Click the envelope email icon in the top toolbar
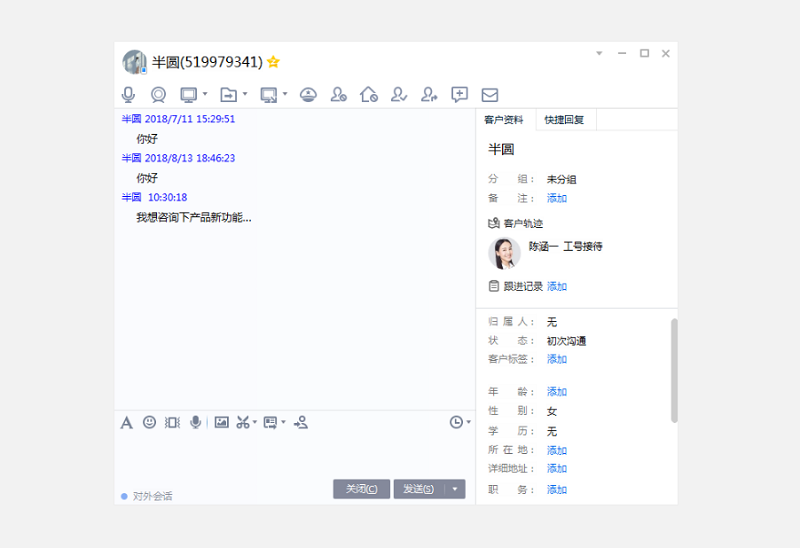 click(490, 95)
